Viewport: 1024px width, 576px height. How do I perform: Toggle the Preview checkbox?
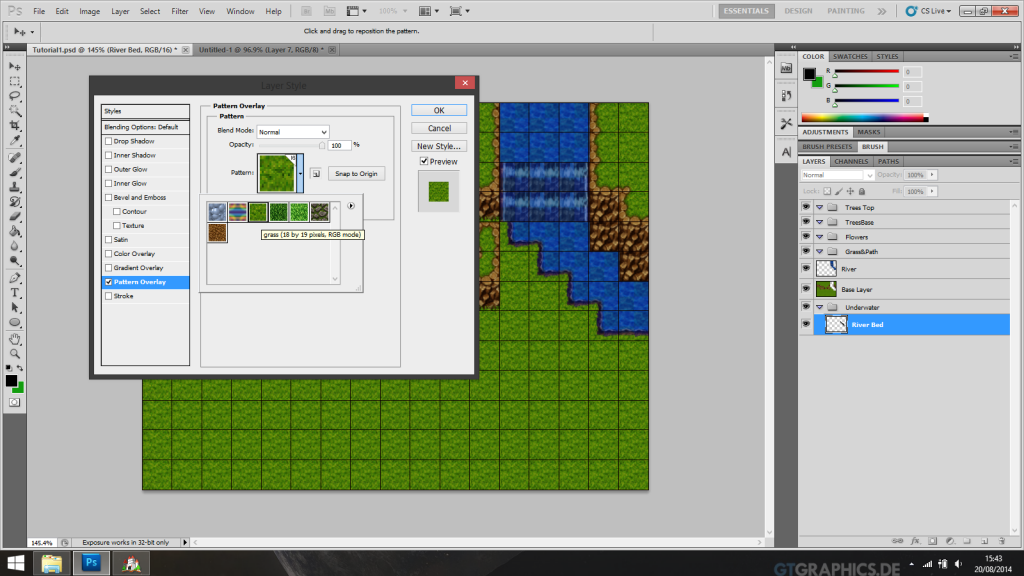point(424,161)
